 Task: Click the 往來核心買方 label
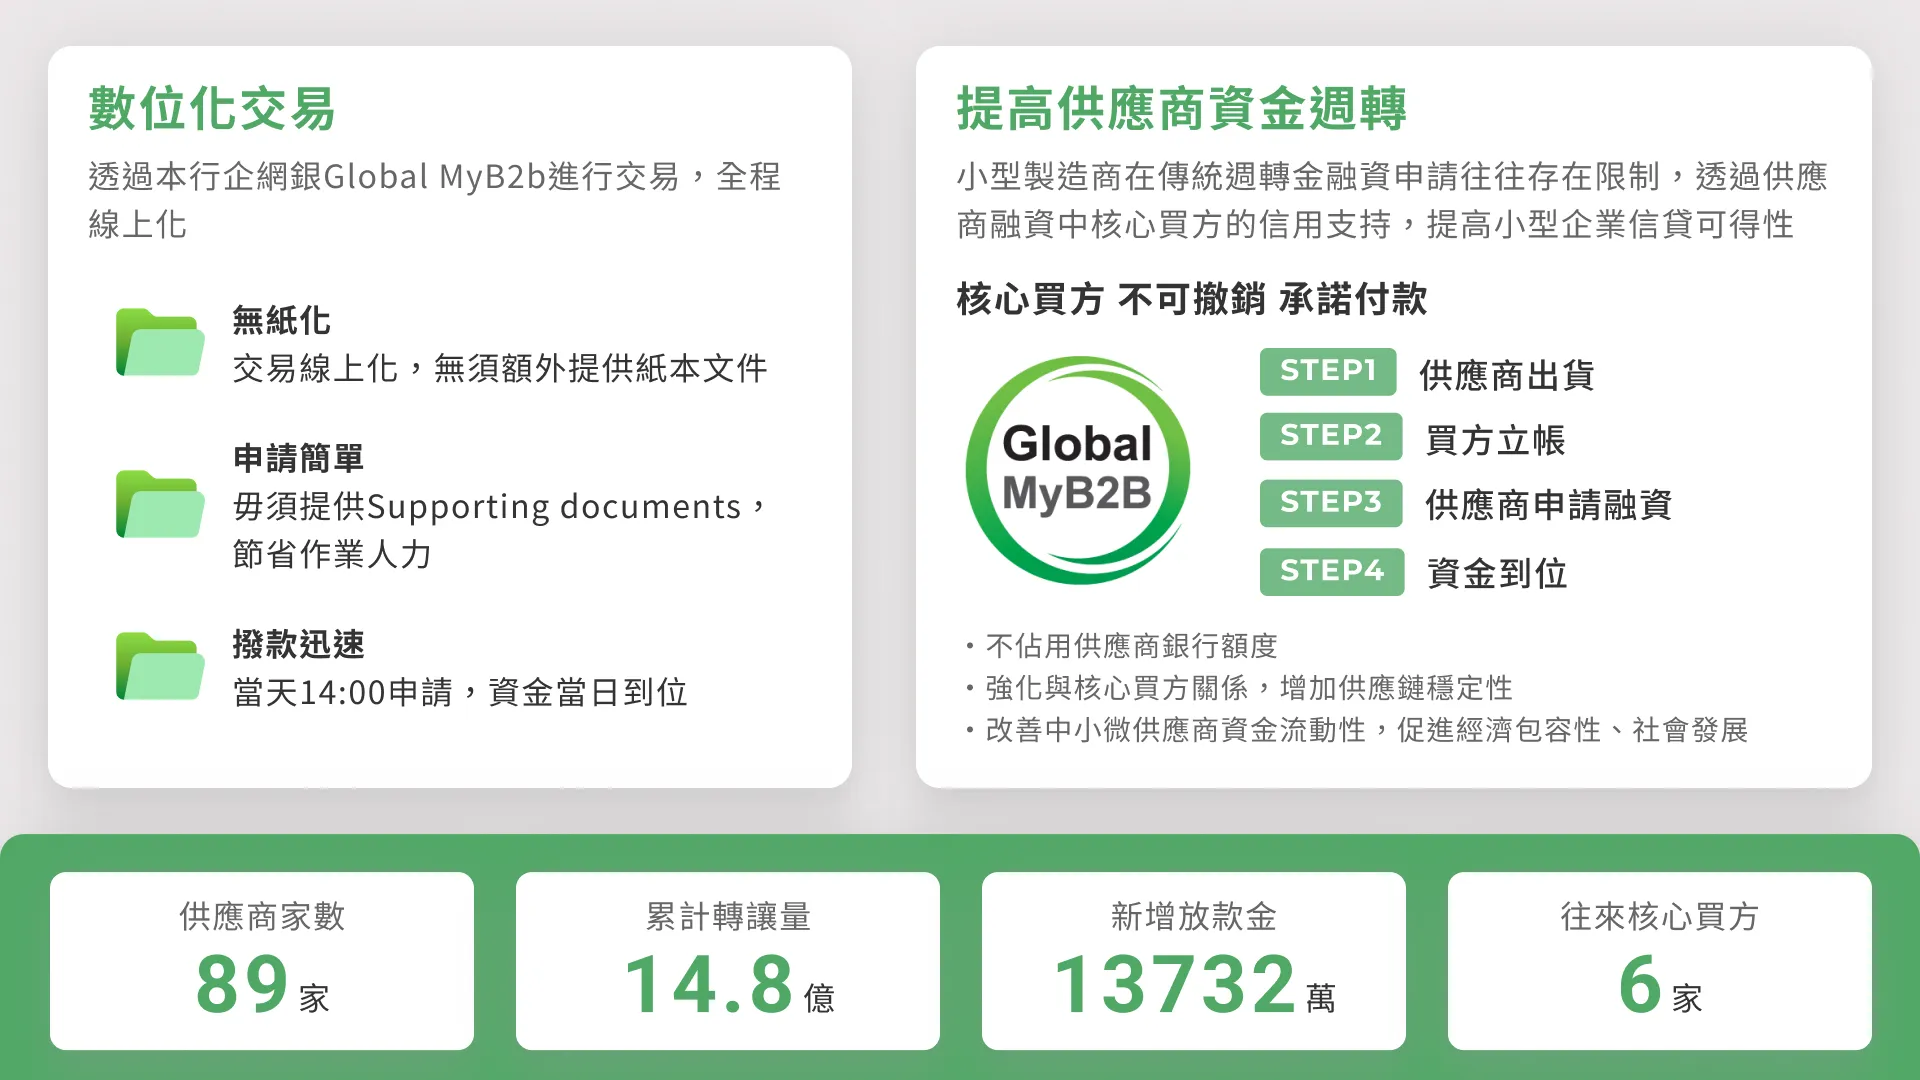pyautogui.click(x=1660, y=917)
